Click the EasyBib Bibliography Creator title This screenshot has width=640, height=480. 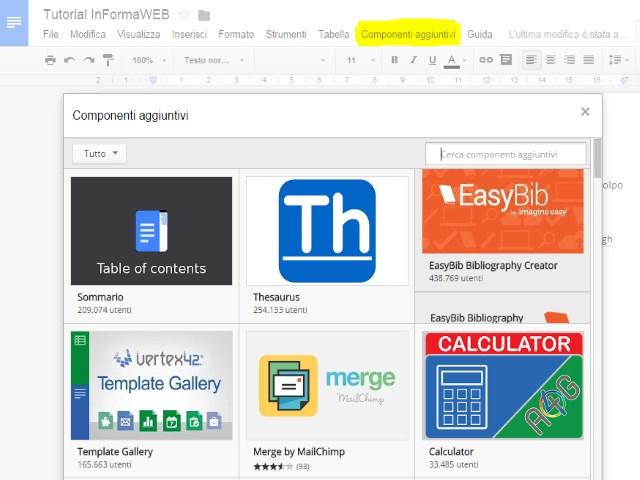[x=493, y=266]
